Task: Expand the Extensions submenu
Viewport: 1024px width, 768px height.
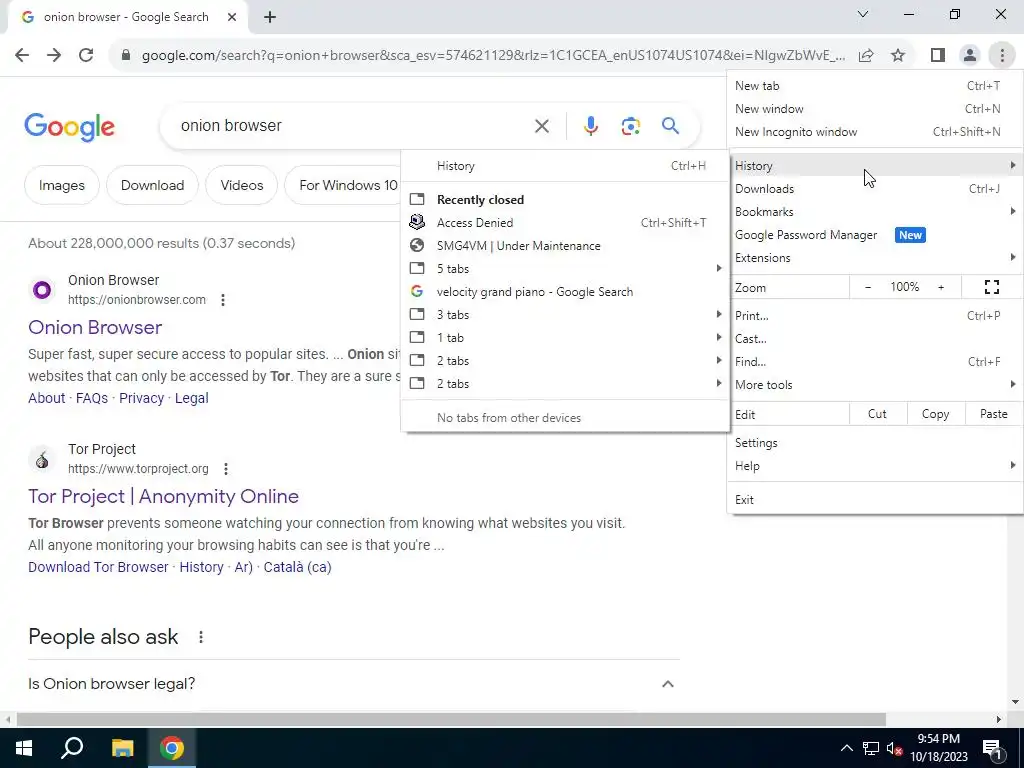Action: point(875,258)
